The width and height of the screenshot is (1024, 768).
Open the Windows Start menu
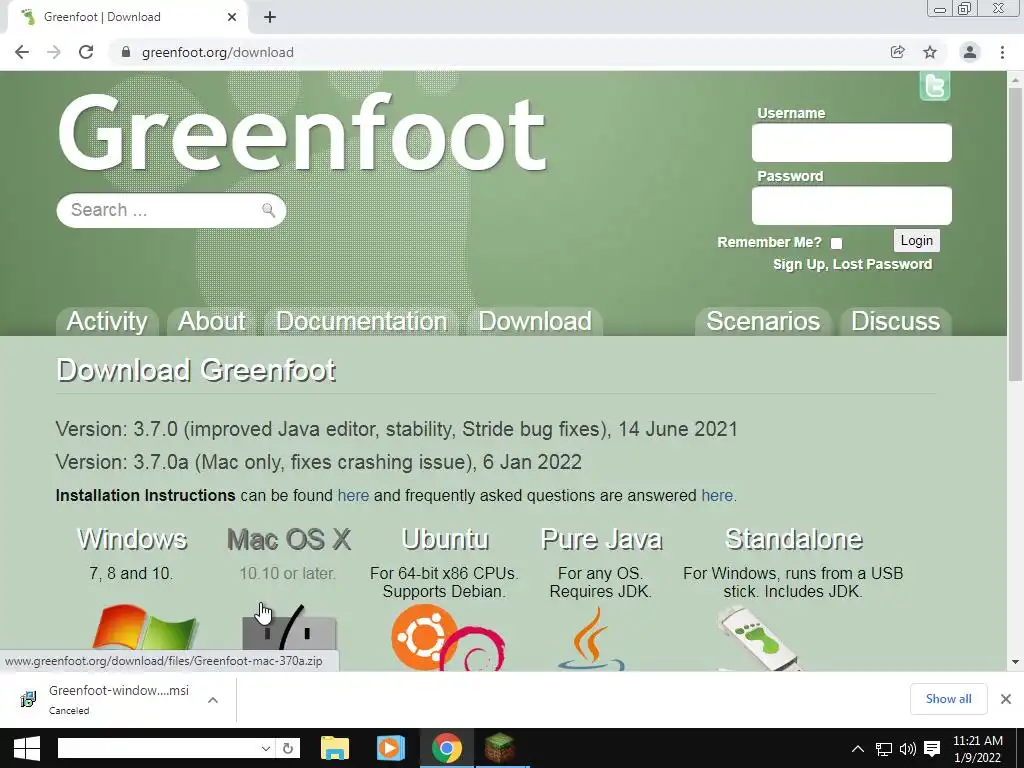27,748
